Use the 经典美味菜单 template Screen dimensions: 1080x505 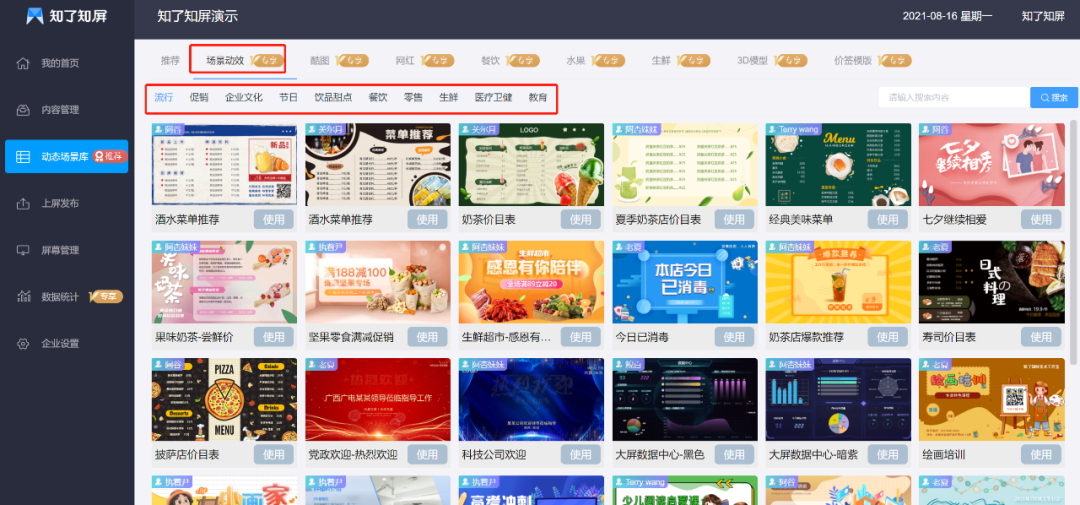click(x=887, y=220)
